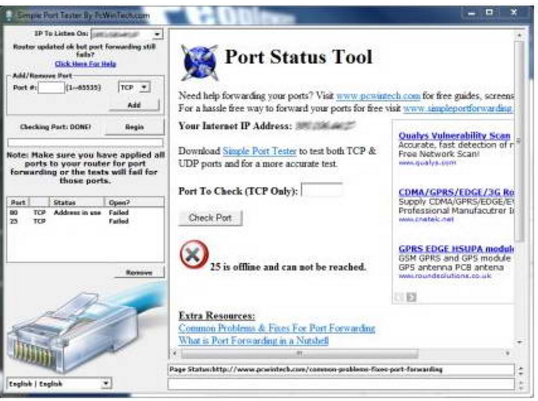The height and width of the screenshot is (401, 538).
Task: Click the Begin button
Action: (x=134, y=127)
